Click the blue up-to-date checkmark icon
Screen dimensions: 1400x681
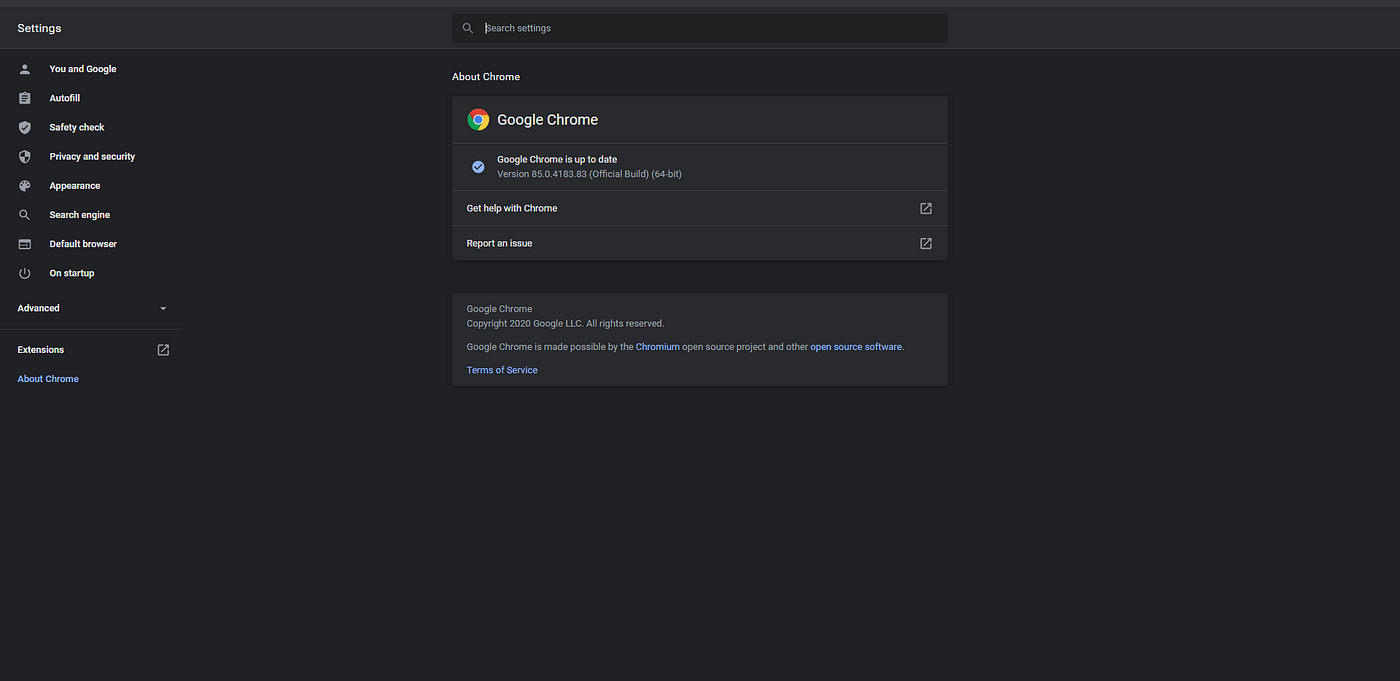[x=478, y=167]
